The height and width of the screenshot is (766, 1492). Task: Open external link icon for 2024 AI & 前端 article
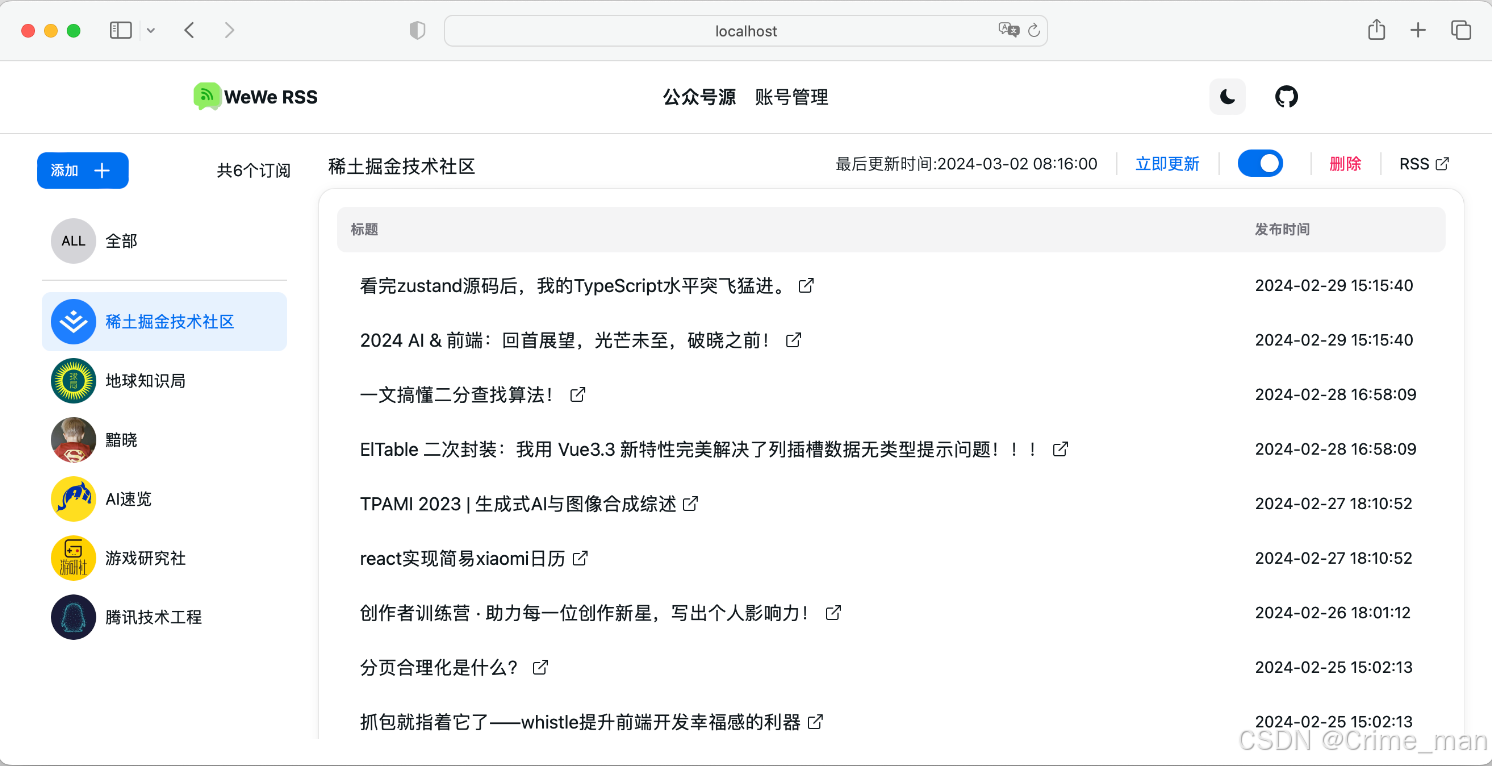point(793,340)
